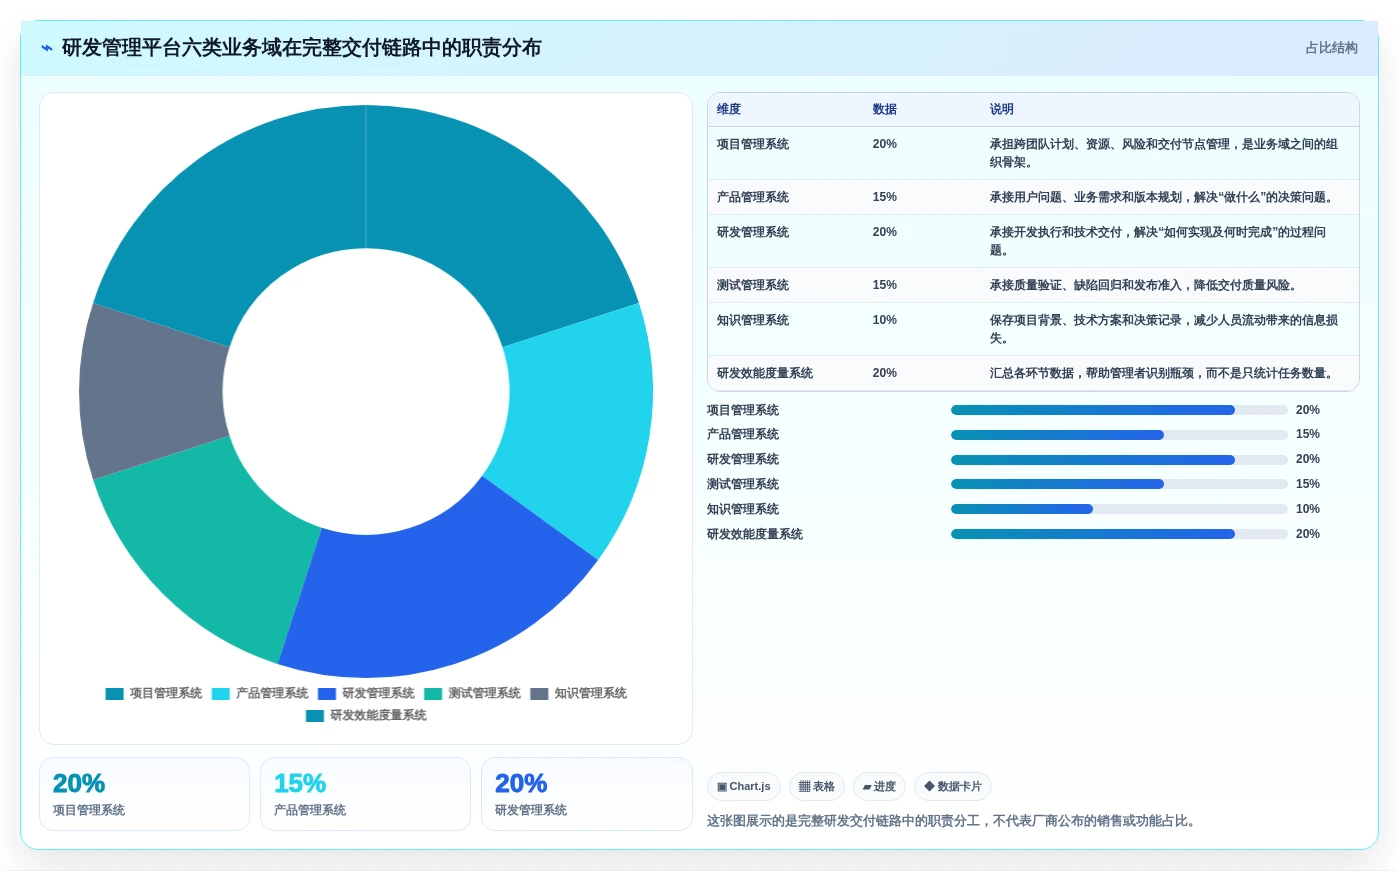Select the 表格 tag chip
1399x871 pixels.
pos(817,787)
